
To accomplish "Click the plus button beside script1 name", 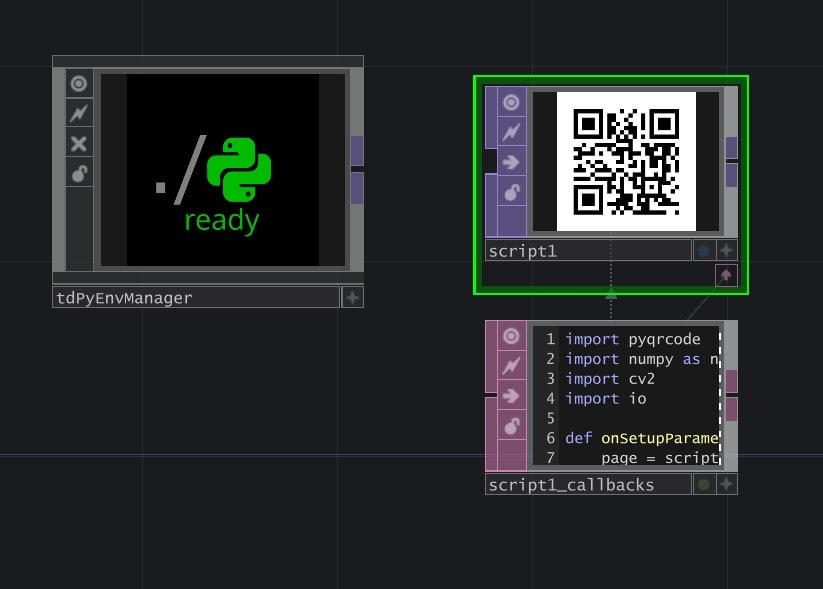I will (x=726, y=251).
